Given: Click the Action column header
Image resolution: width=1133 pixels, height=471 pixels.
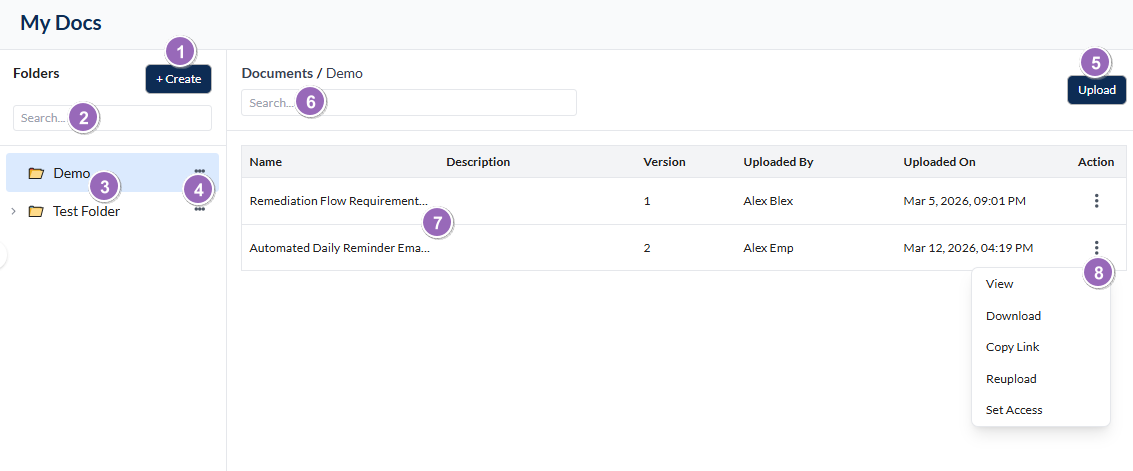Looking at the screenshot, I should [x=1096, y=162].
